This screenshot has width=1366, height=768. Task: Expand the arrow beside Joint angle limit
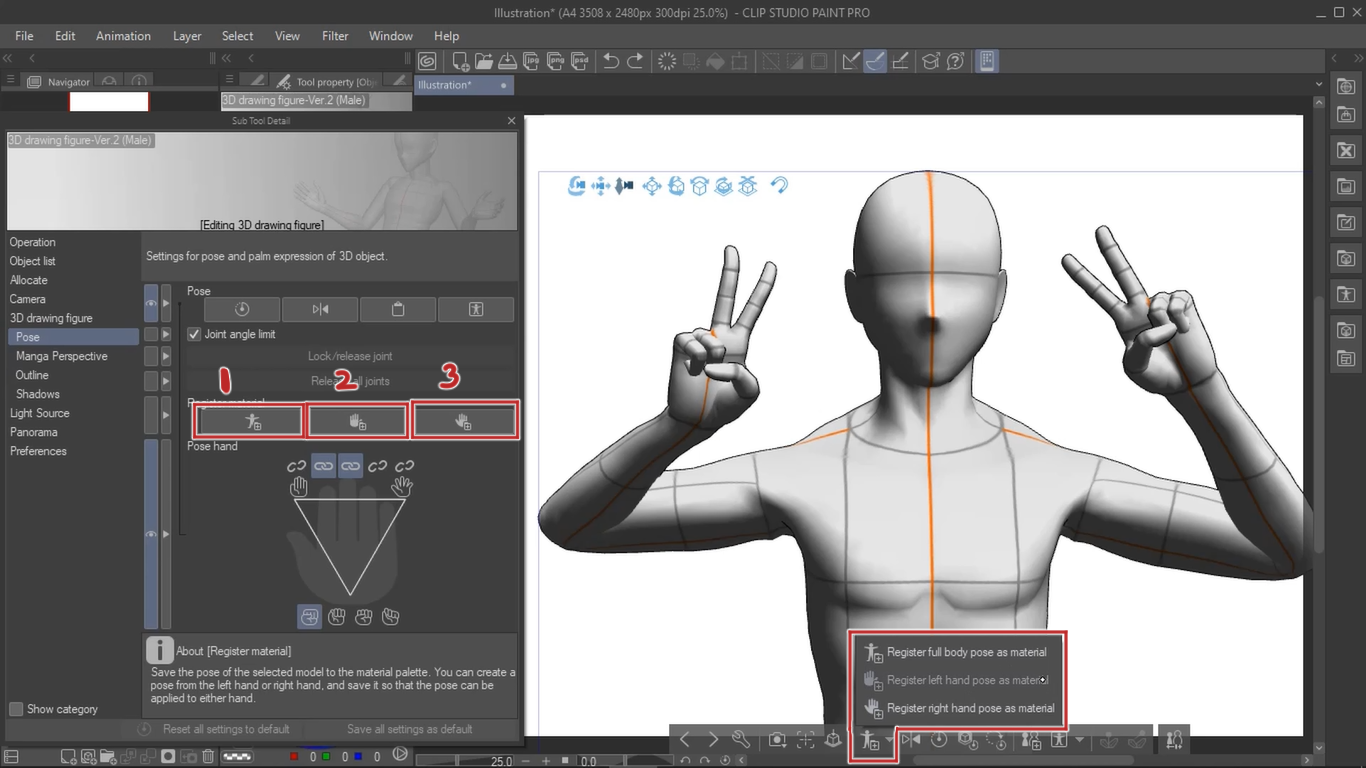coord(166,334)
